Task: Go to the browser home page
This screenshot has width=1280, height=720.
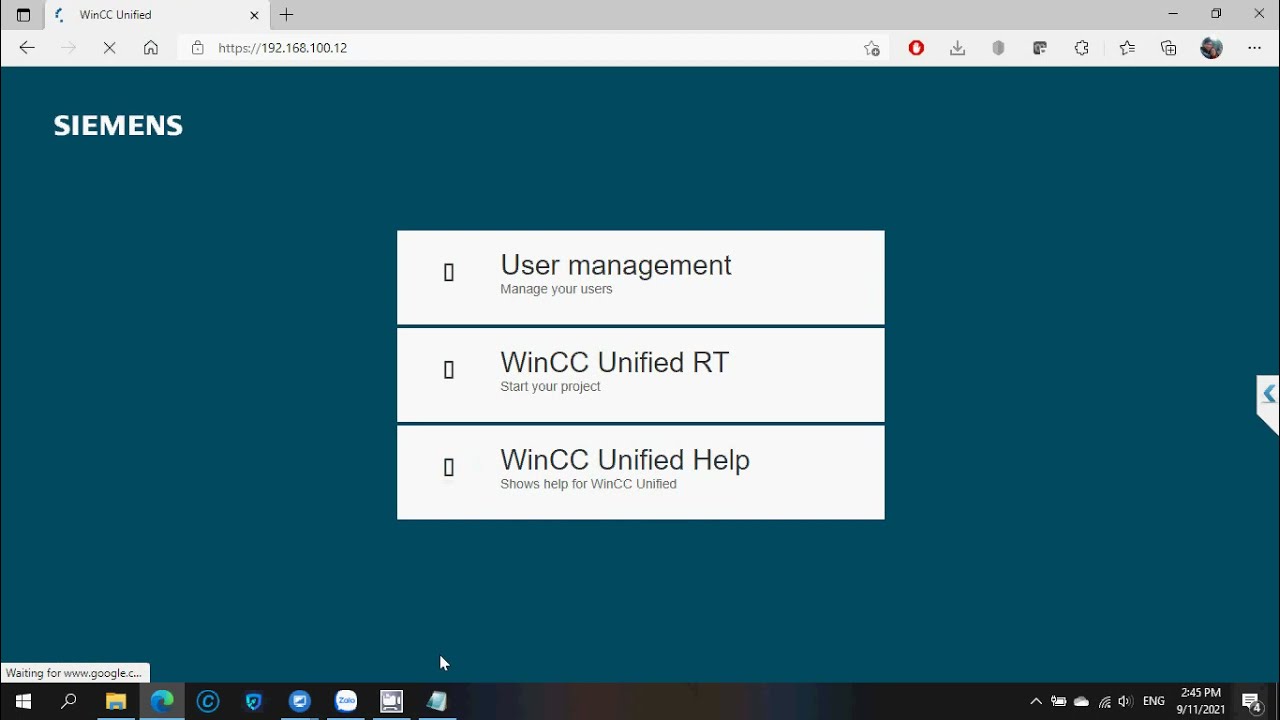Action: click(x=151, y=47)
